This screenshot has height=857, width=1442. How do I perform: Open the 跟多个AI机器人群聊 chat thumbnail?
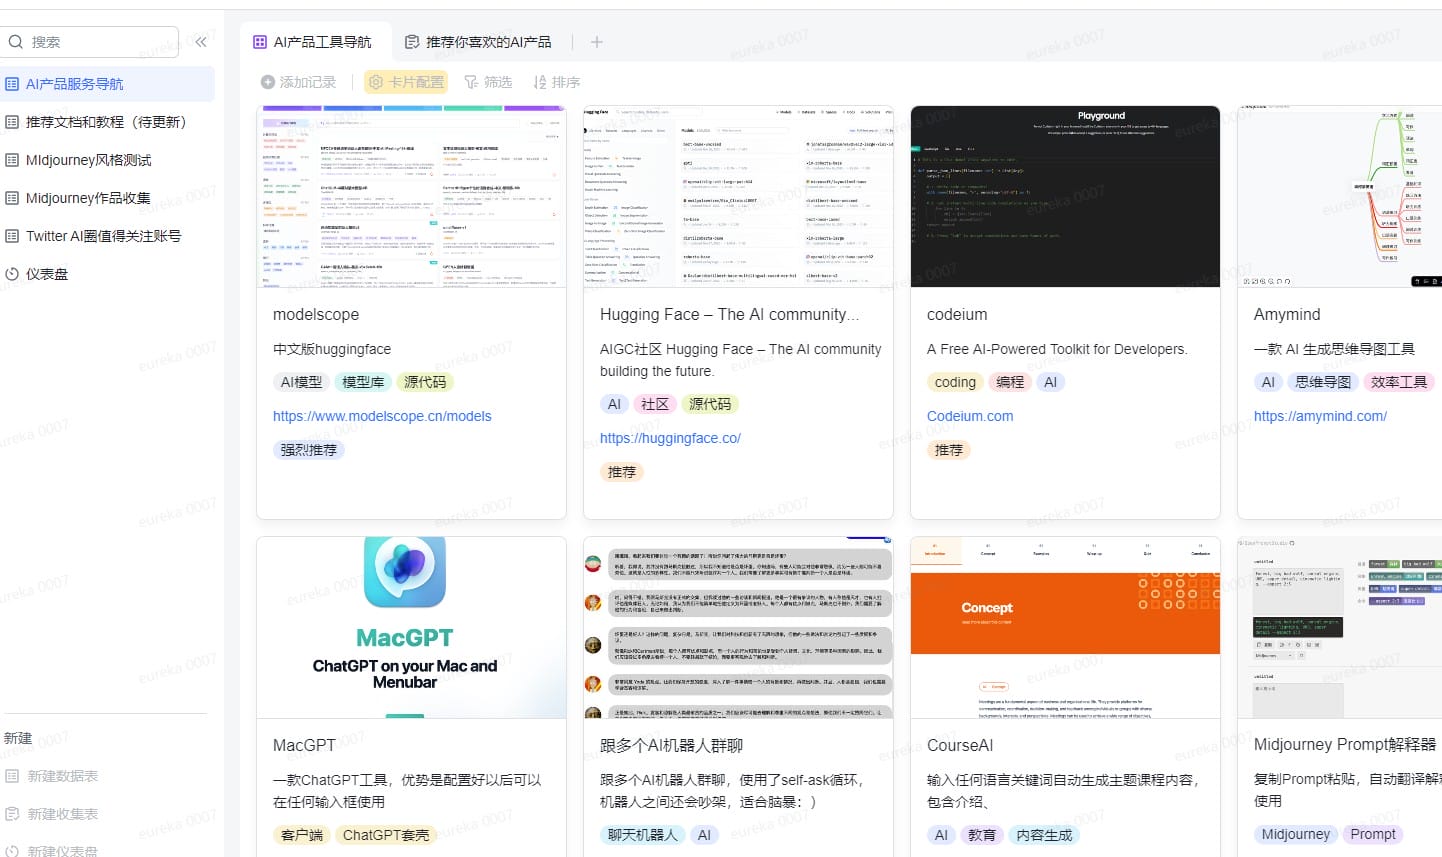coord(738,628)
